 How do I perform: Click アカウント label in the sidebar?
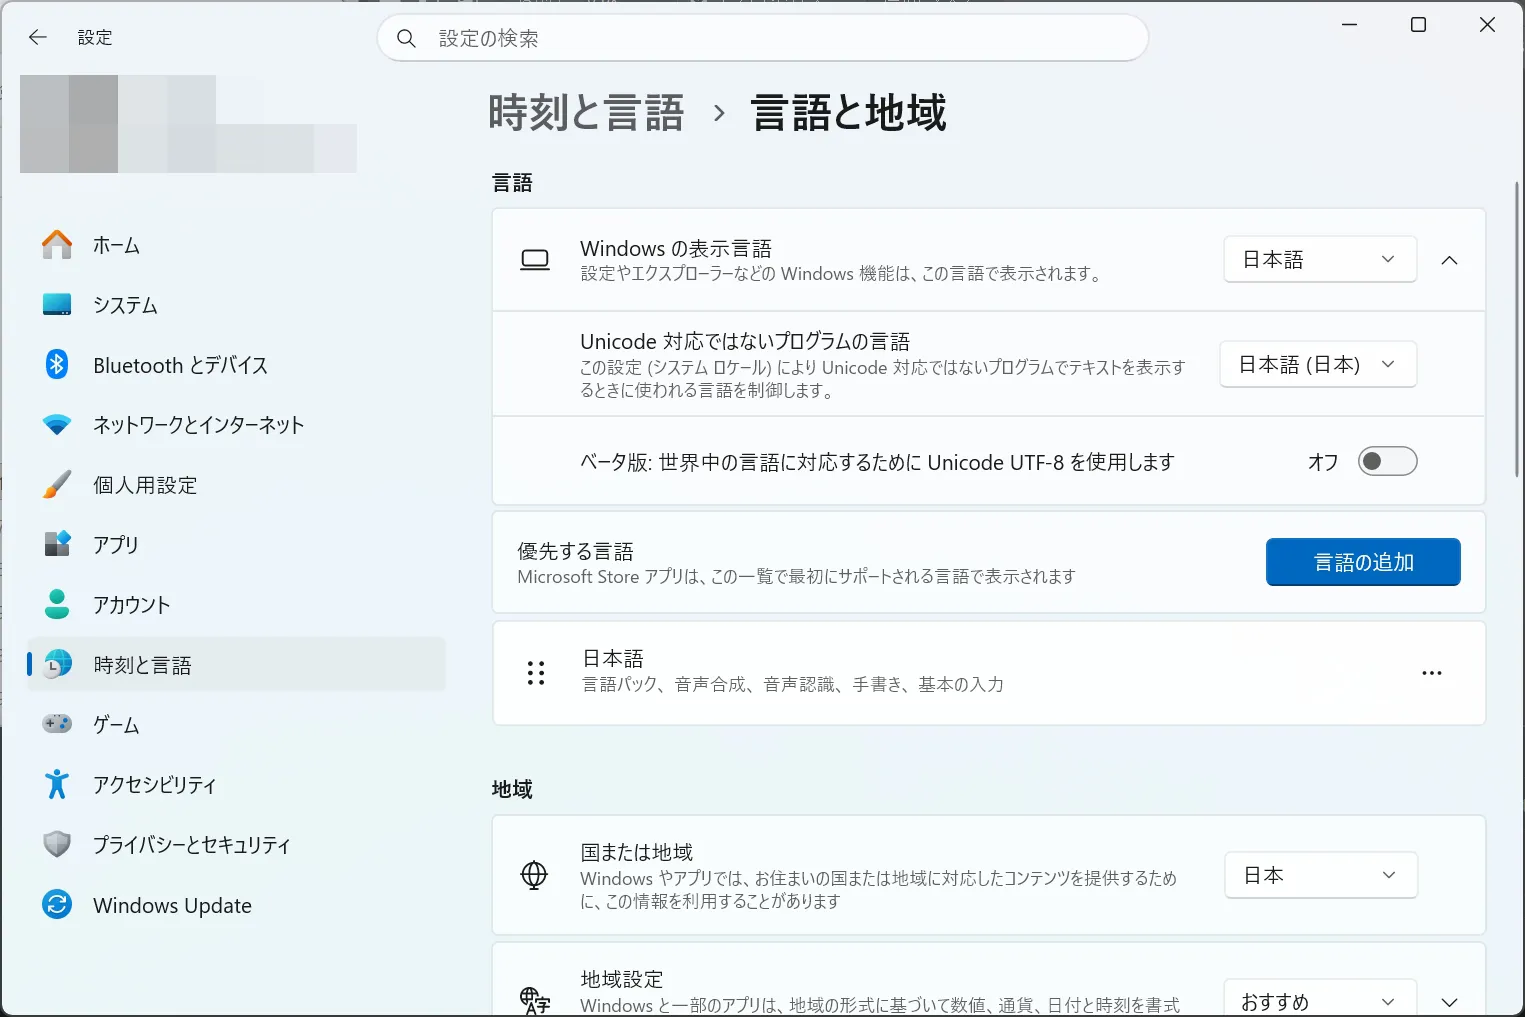click(132, 604)
